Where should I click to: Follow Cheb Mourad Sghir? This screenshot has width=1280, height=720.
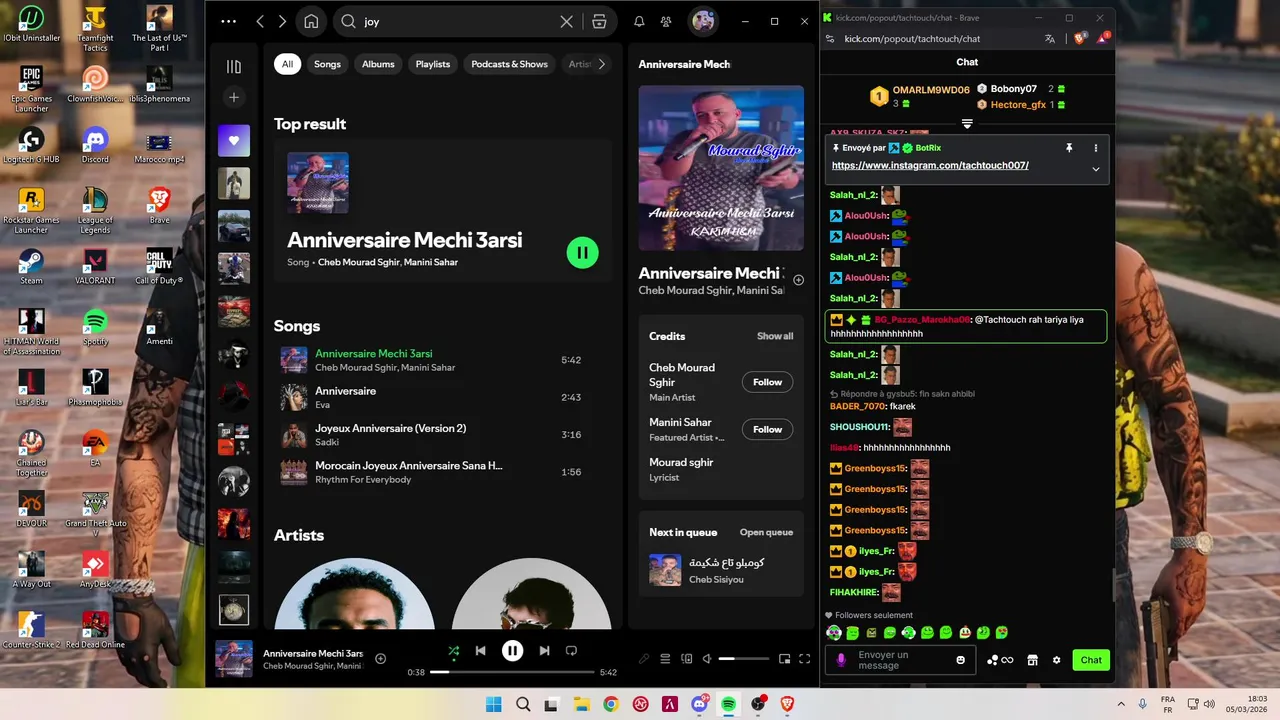(x=767, y=382)
